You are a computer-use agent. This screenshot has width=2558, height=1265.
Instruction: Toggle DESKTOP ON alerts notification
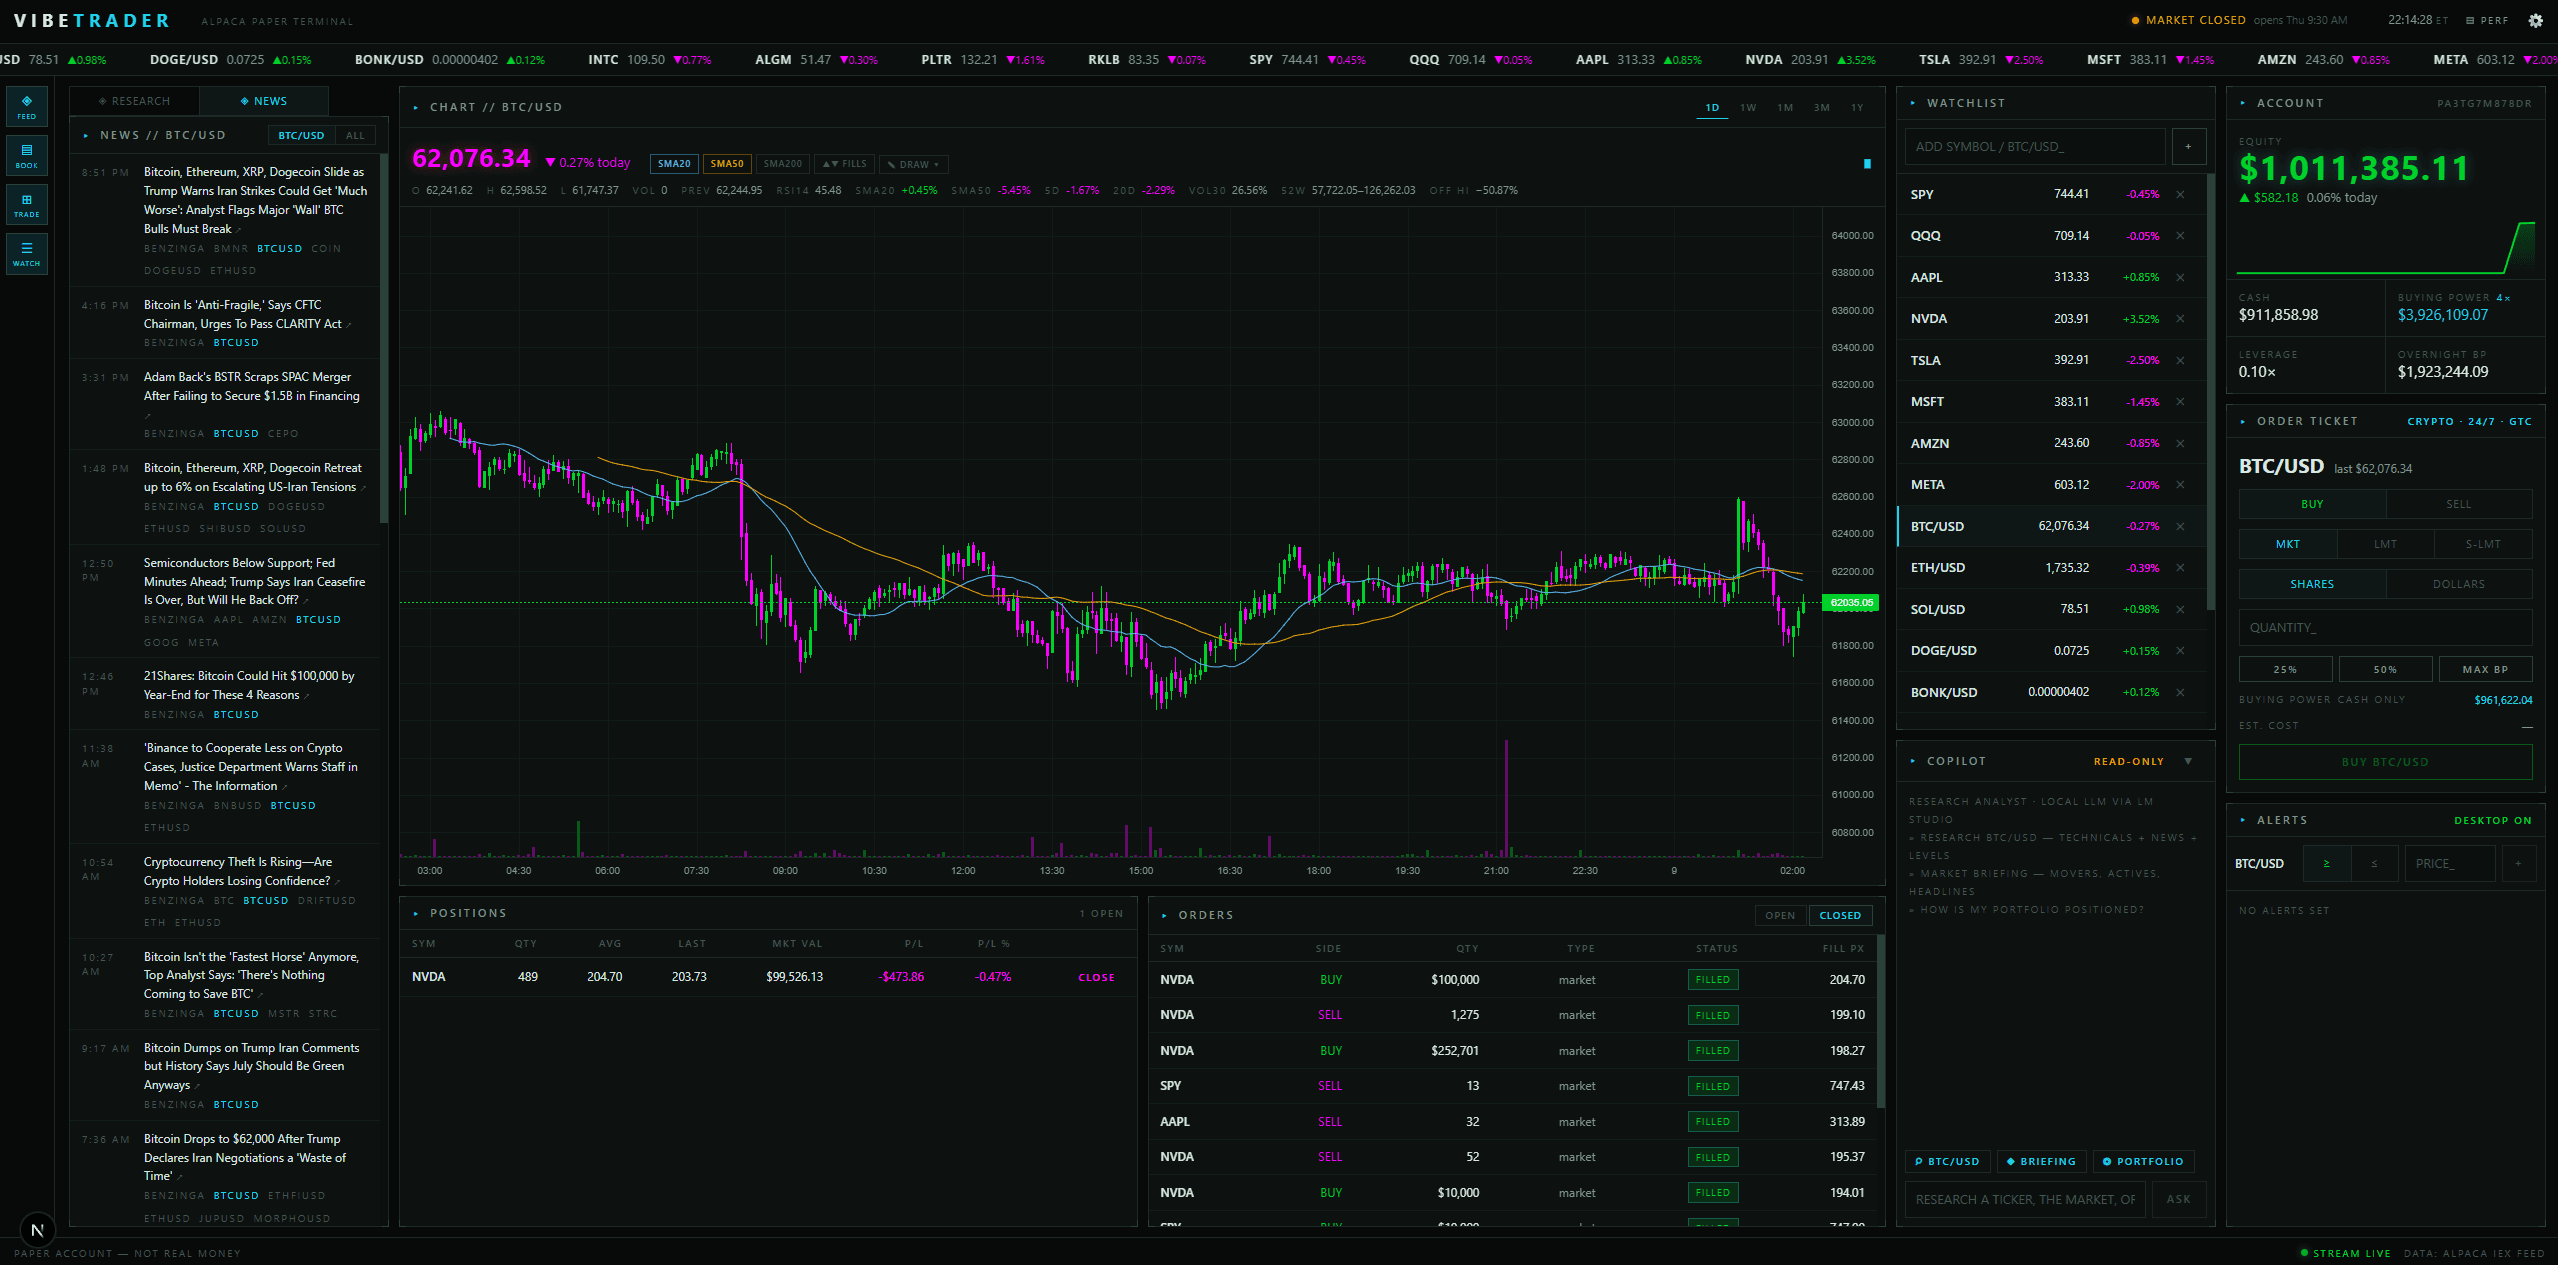coord(2492,821)
